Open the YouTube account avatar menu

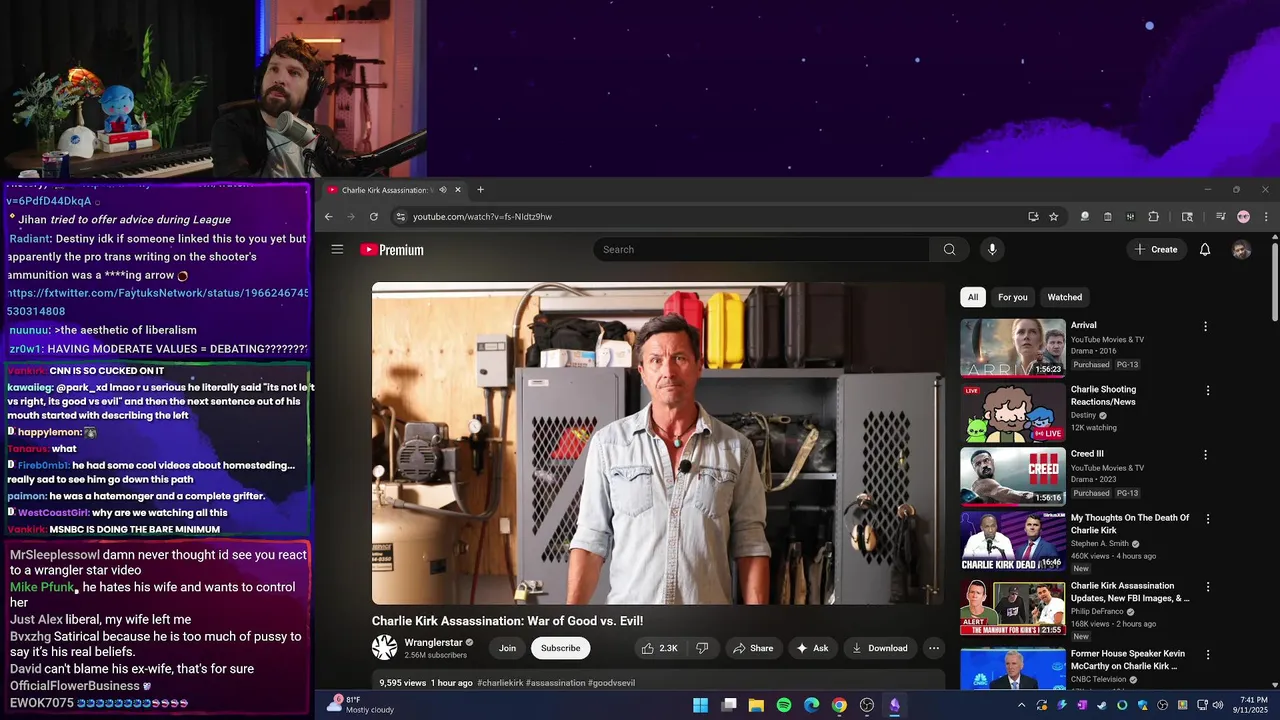1241,249
